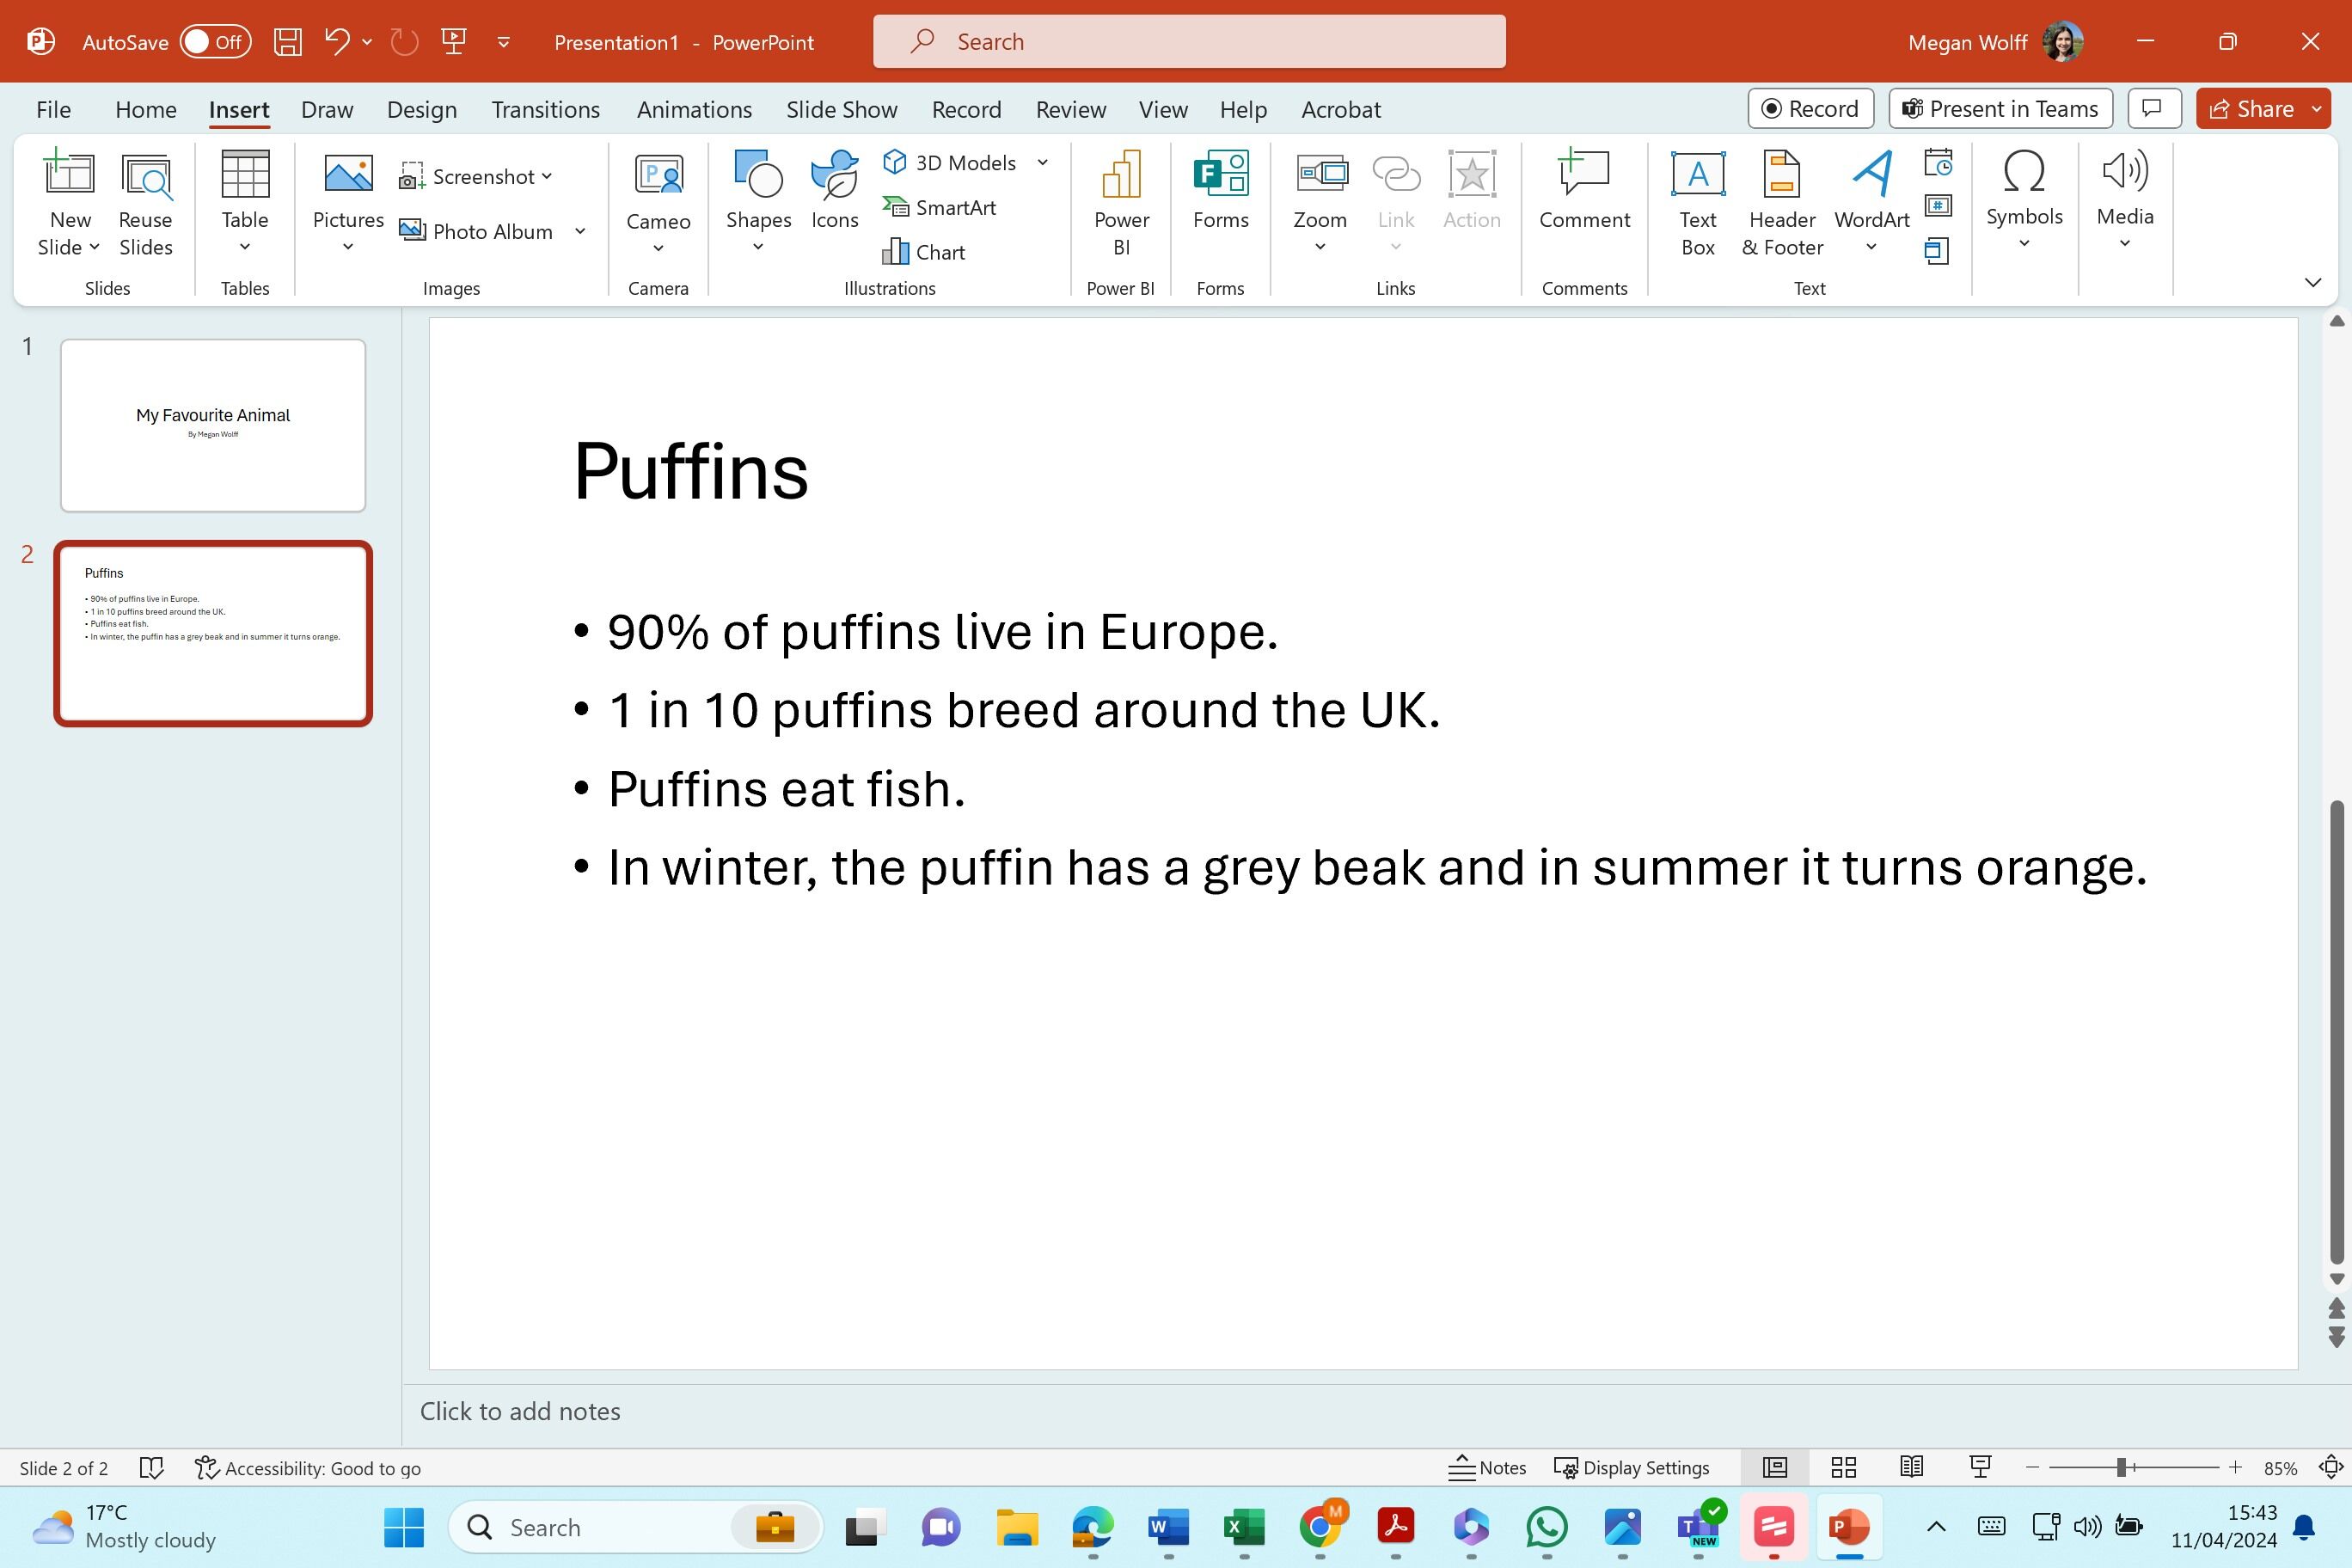The width and height of the screenshot is (2352, 1568).
Task: Open the Design tab
Action: 422,109
